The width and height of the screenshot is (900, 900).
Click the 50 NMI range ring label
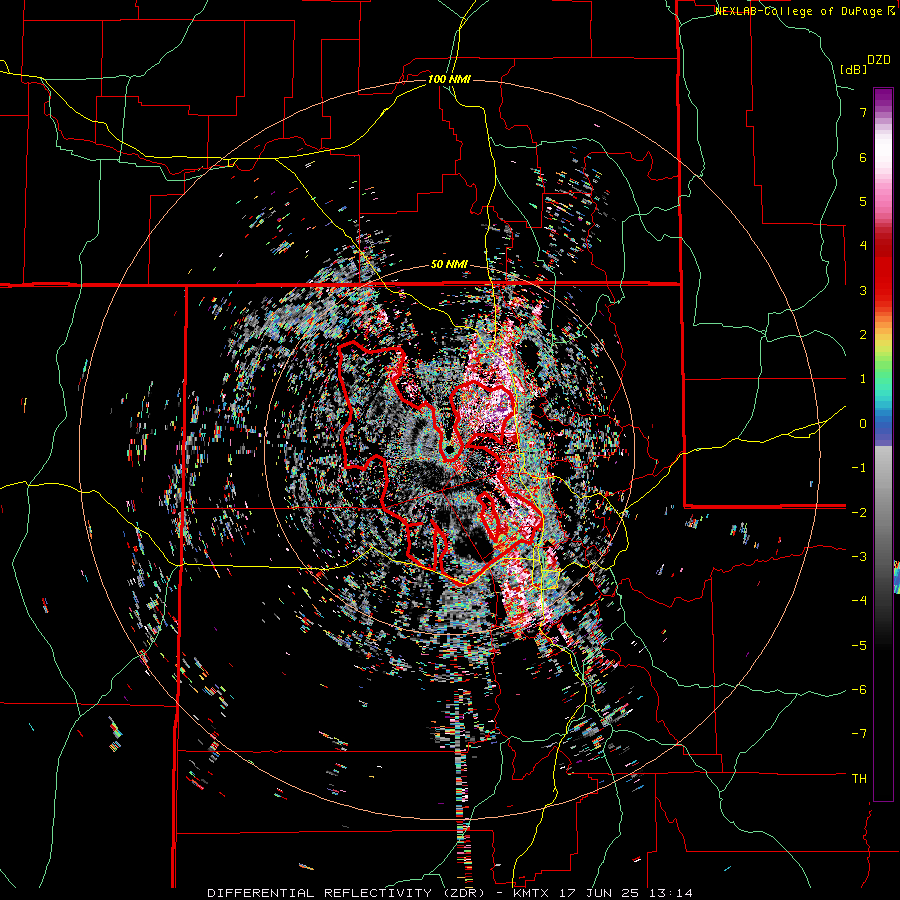(x=449, y=265)
